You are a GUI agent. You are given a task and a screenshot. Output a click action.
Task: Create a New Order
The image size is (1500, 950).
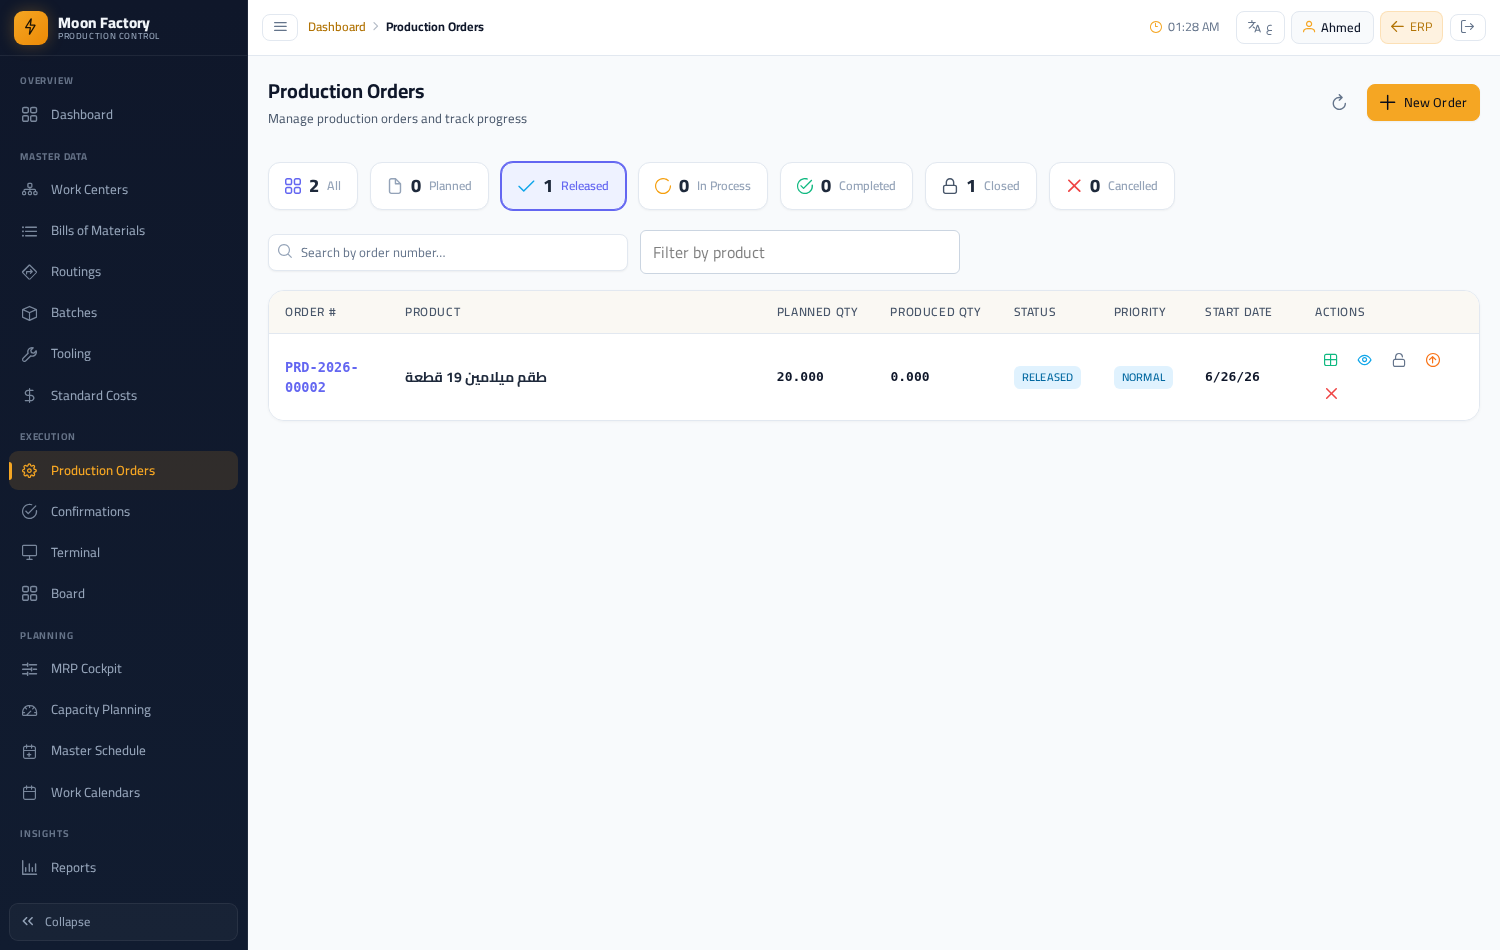click(x=1423, y=103)
